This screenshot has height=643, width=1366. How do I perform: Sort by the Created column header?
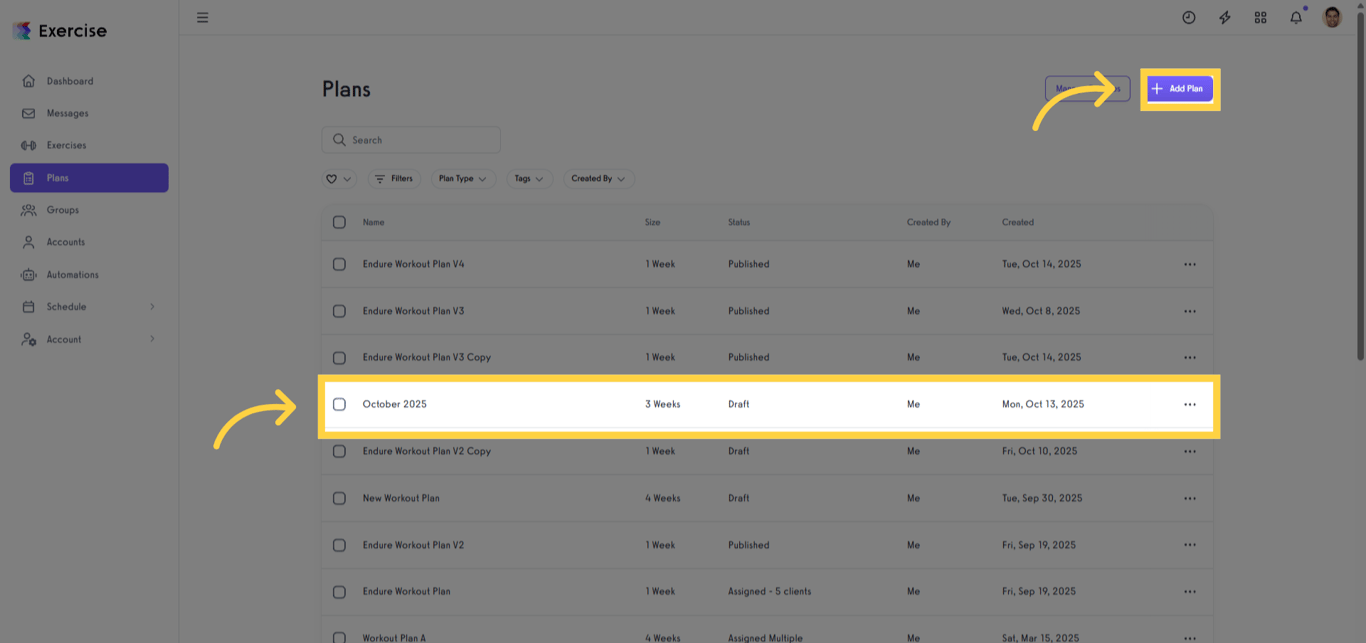[1018, 222]
